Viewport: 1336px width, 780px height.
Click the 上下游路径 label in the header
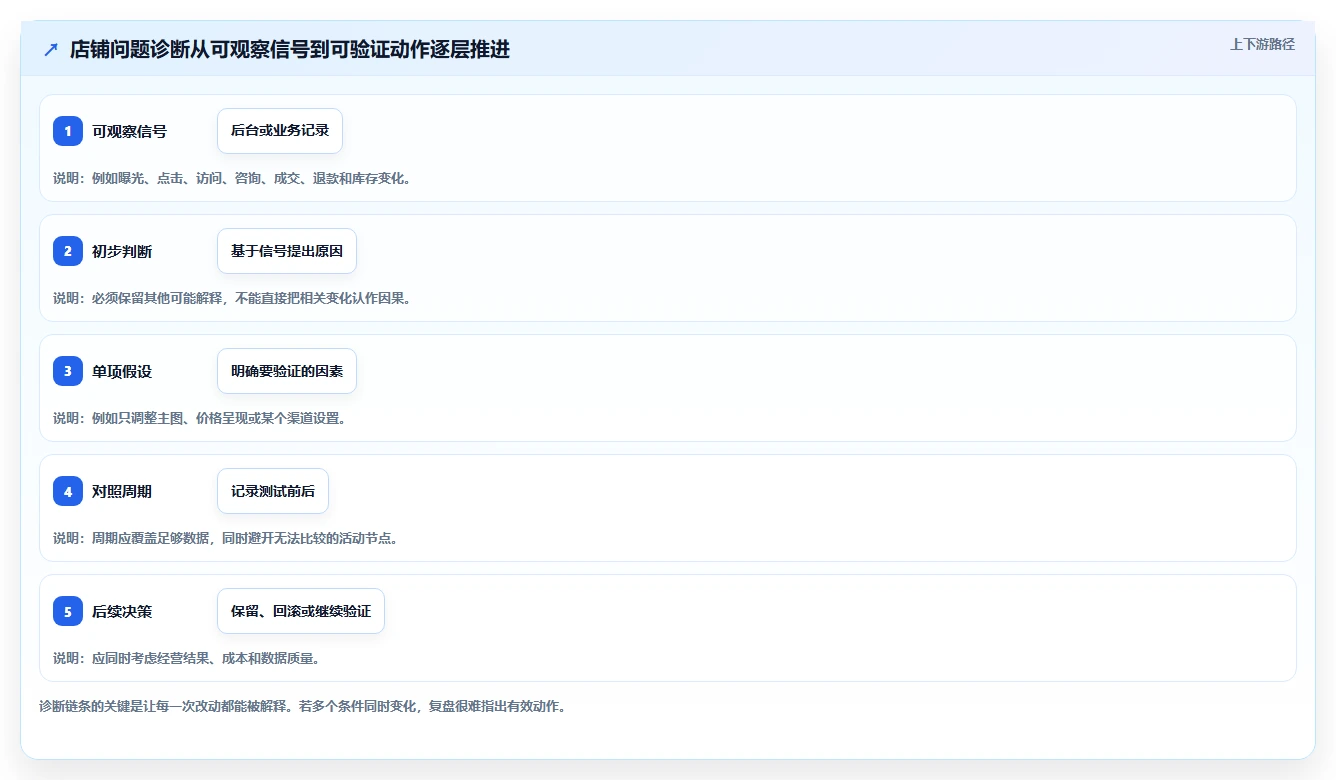point(1262,44)
